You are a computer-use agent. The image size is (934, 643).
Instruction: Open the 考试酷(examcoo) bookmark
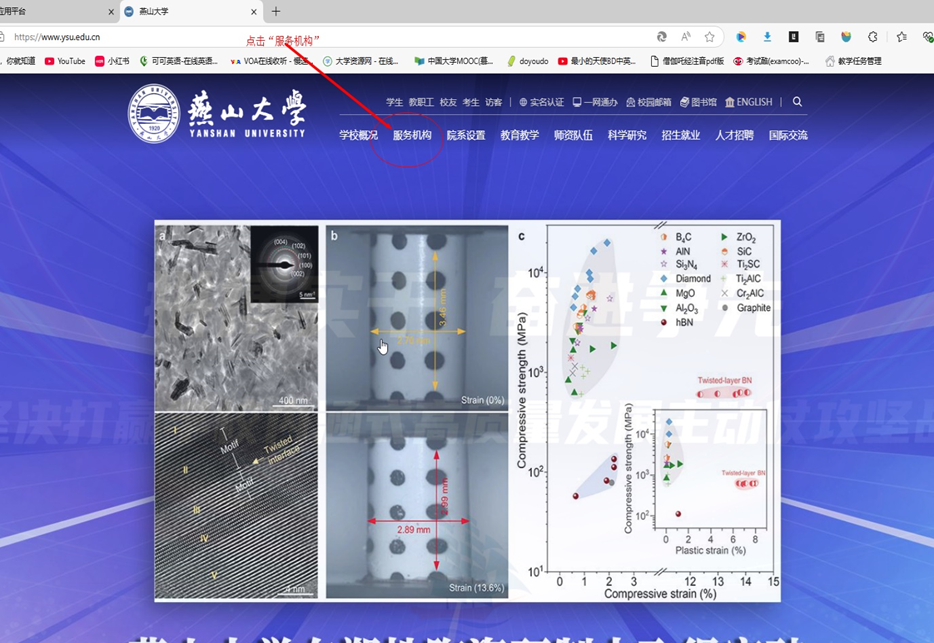771,61
